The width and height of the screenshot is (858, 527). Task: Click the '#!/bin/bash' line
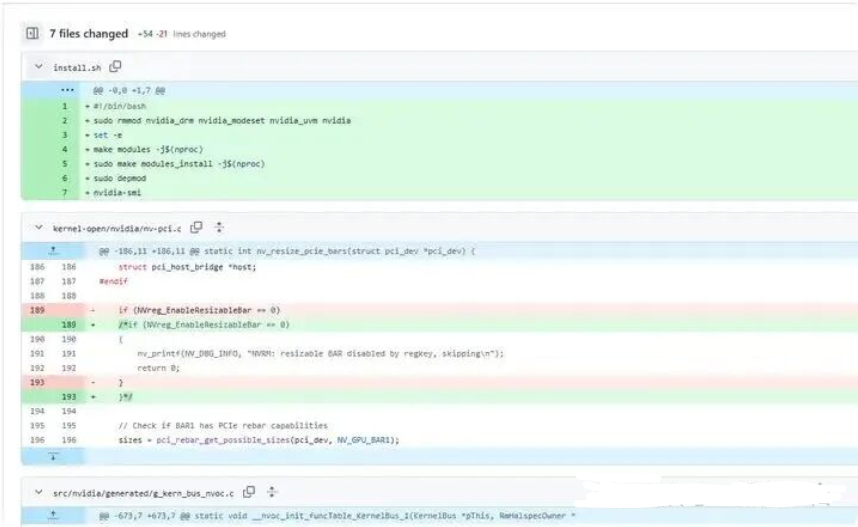(119, 106)
